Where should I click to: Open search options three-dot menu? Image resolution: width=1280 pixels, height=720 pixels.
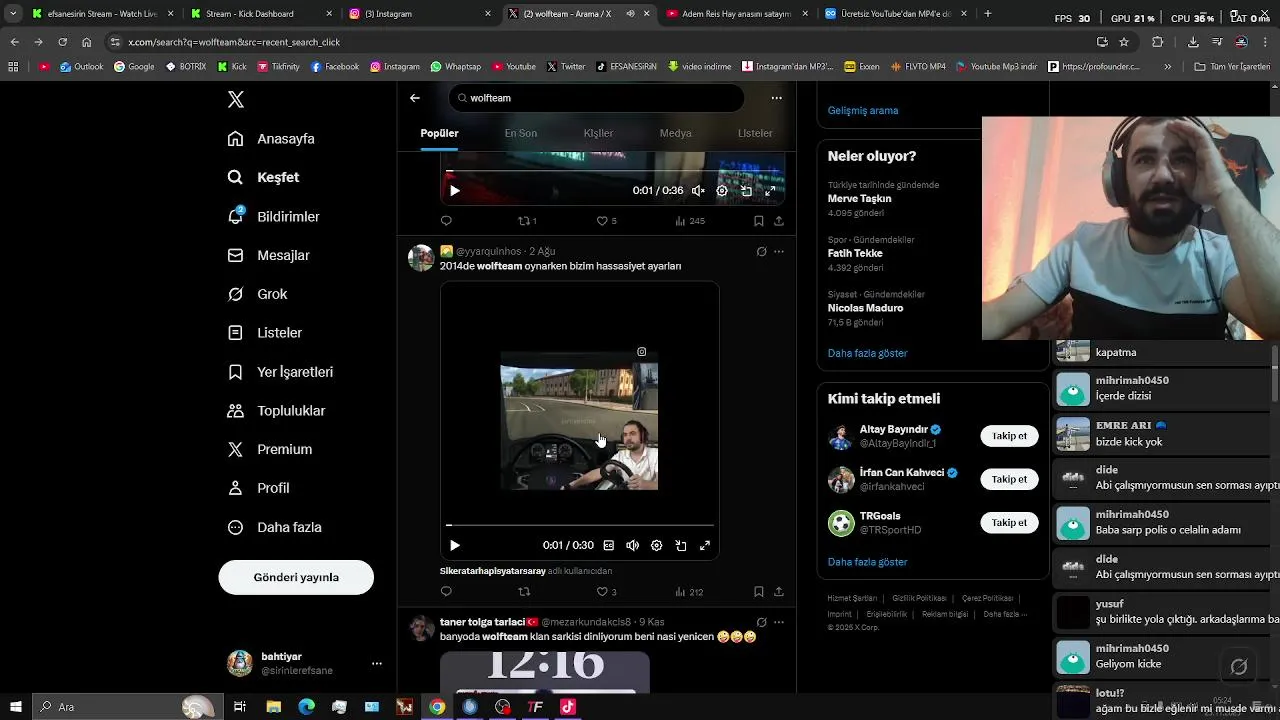[776, 98]
